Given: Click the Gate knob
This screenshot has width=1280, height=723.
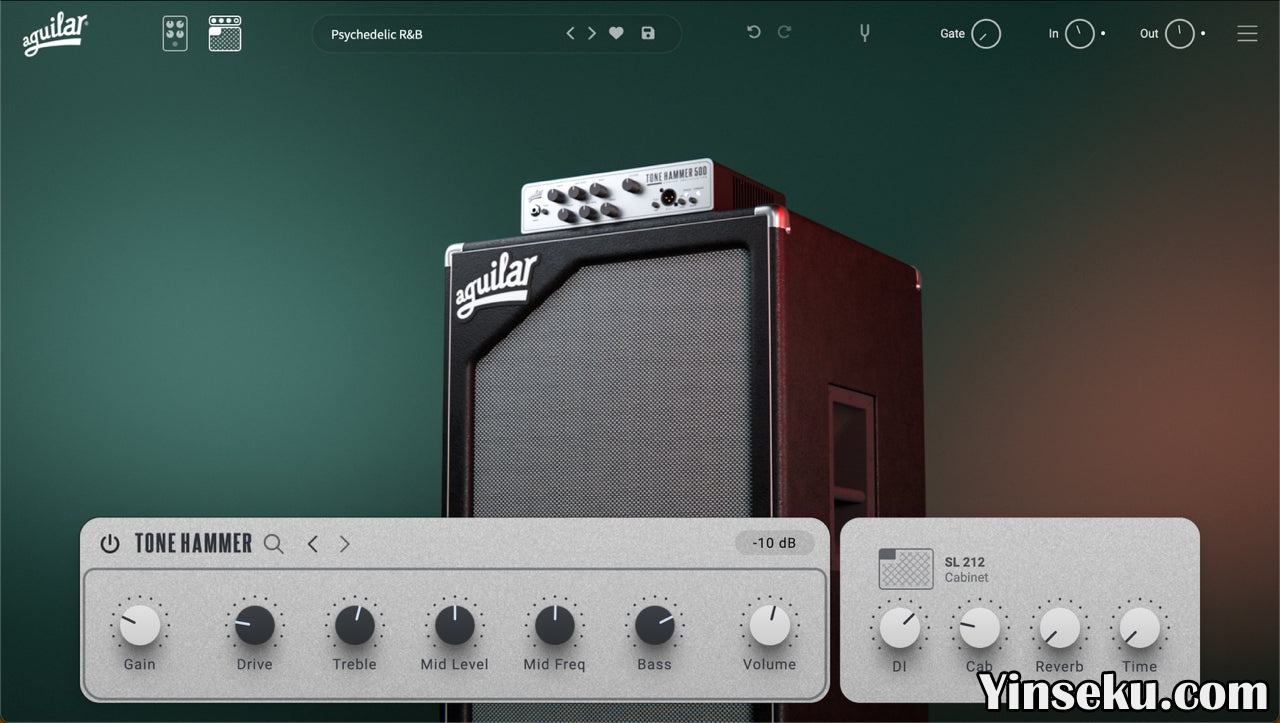Looking at the screenshot, I should pyautogui.click(x=986, y=34).
